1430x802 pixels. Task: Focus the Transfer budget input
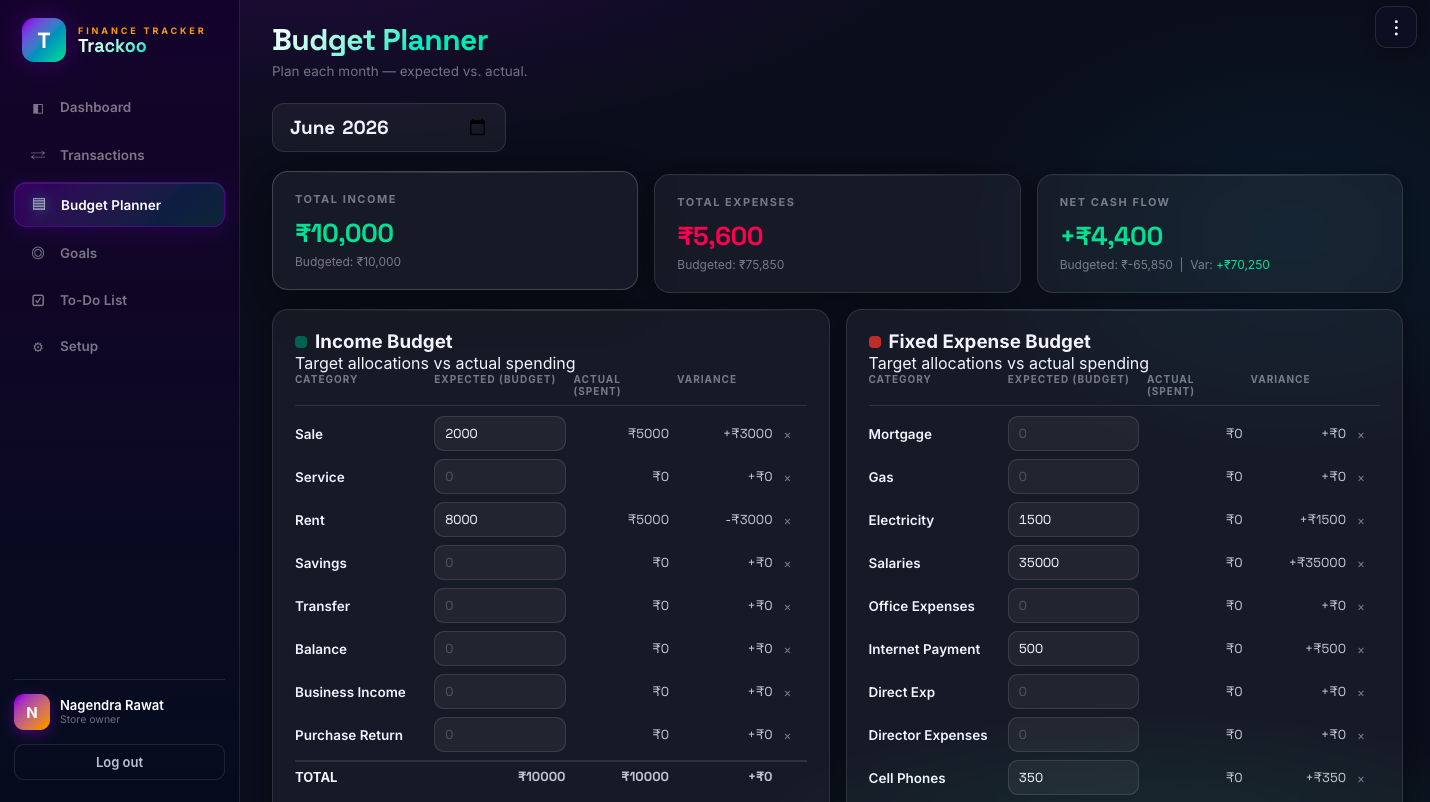(500, 606)
